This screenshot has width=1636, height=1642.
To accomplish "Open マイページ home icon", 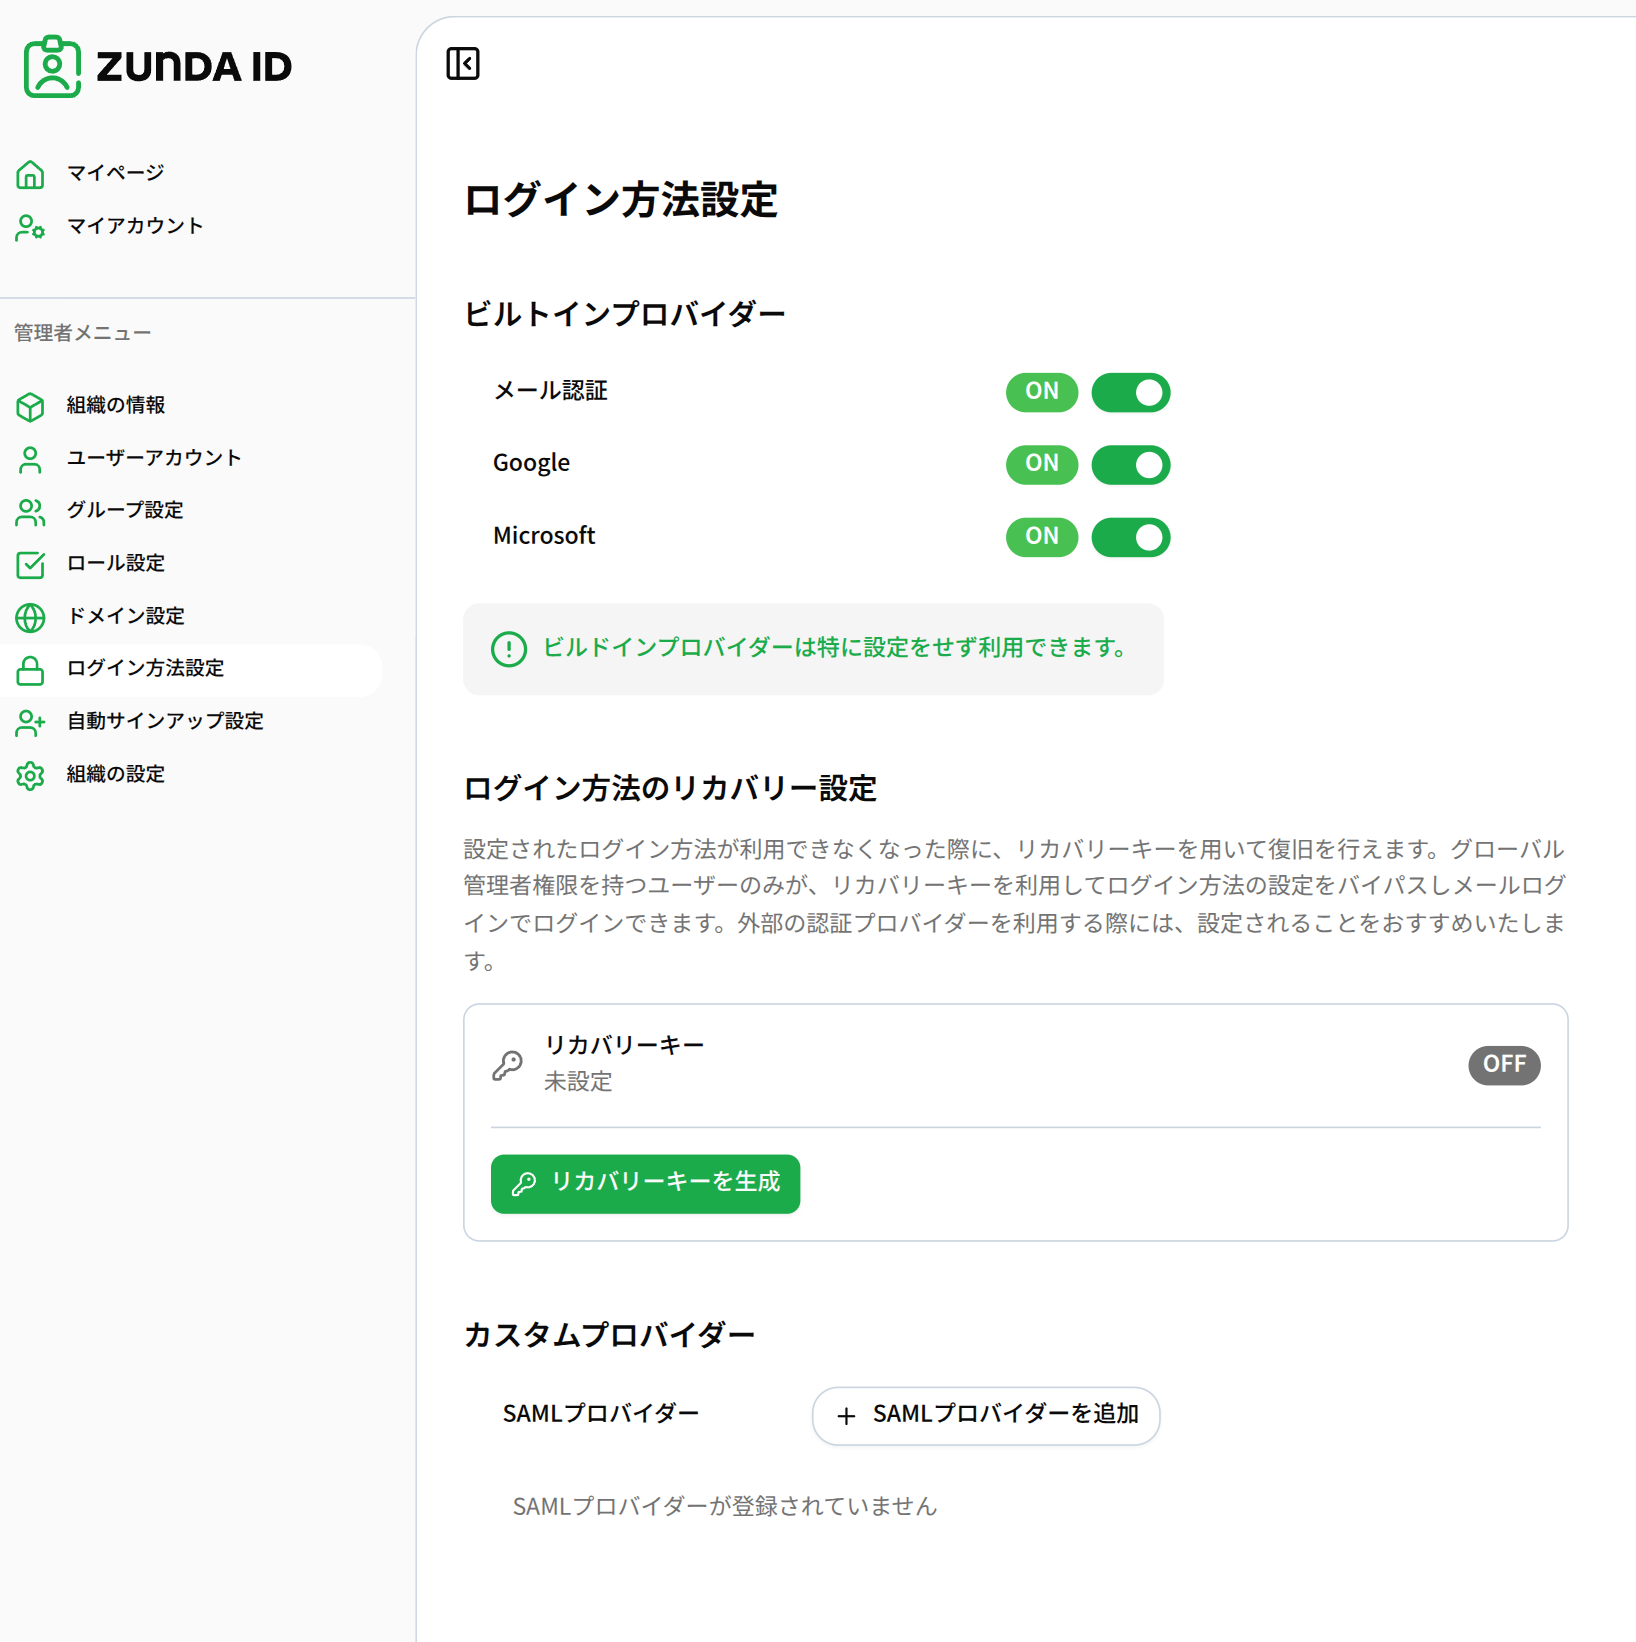I will (30, 174).
